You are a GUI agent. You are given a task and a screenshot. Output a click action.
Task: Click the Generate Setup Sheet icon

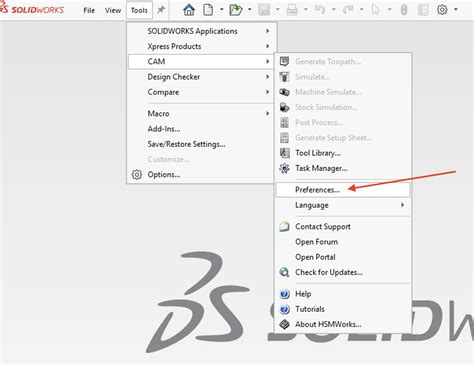point(284,138)
